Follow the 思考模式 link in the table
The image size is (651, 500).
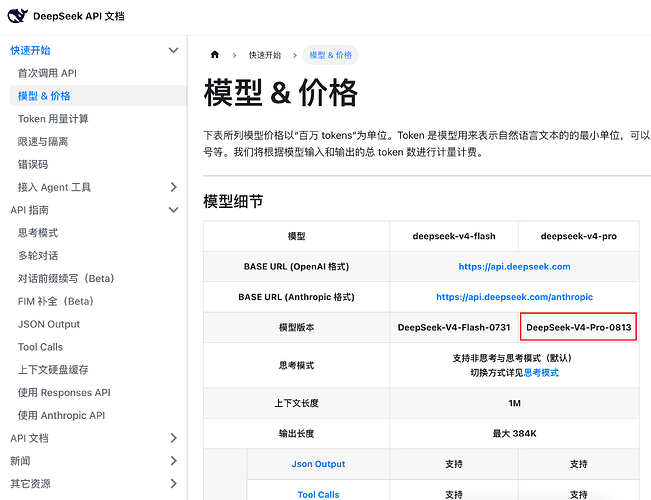541,373
